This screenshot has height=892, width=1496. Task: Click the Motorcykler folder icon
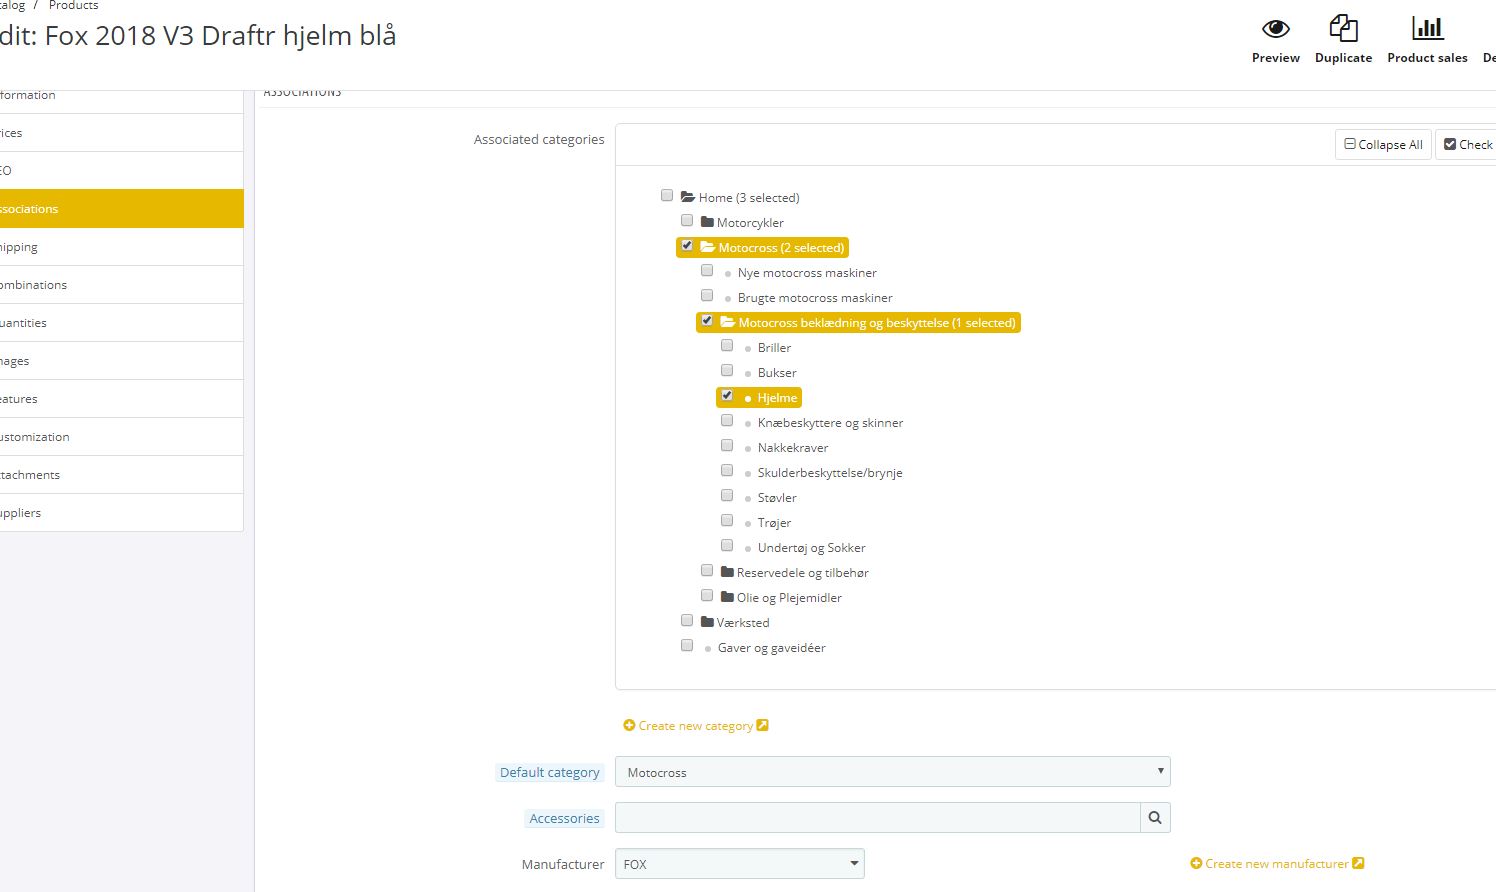point(707,222)
